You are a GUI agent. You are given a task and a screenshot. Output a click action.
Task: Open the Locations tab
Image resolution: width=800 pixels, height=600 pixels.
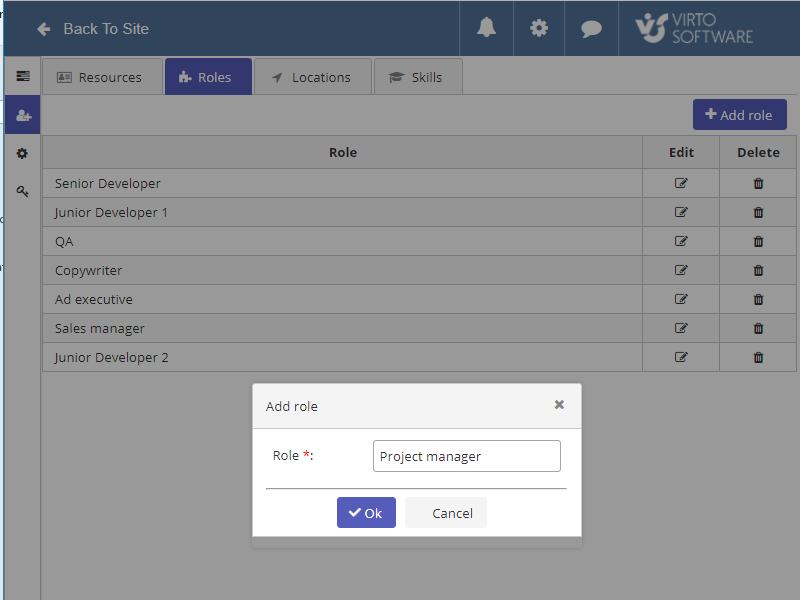pyautogui.click(x=311, y=77)
